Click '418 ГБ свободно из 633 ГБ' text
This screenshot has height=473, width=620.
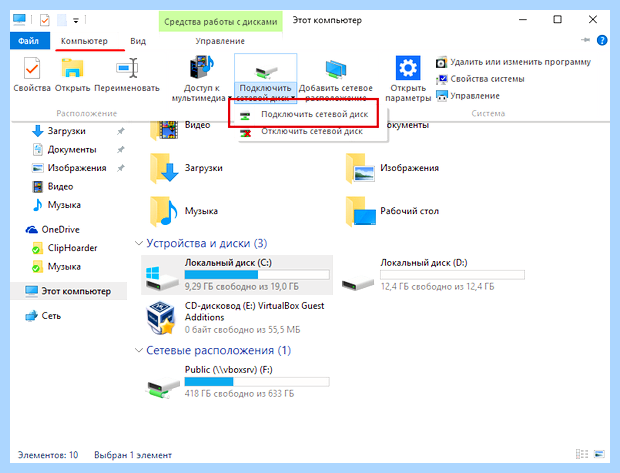[x=239, y=394]
